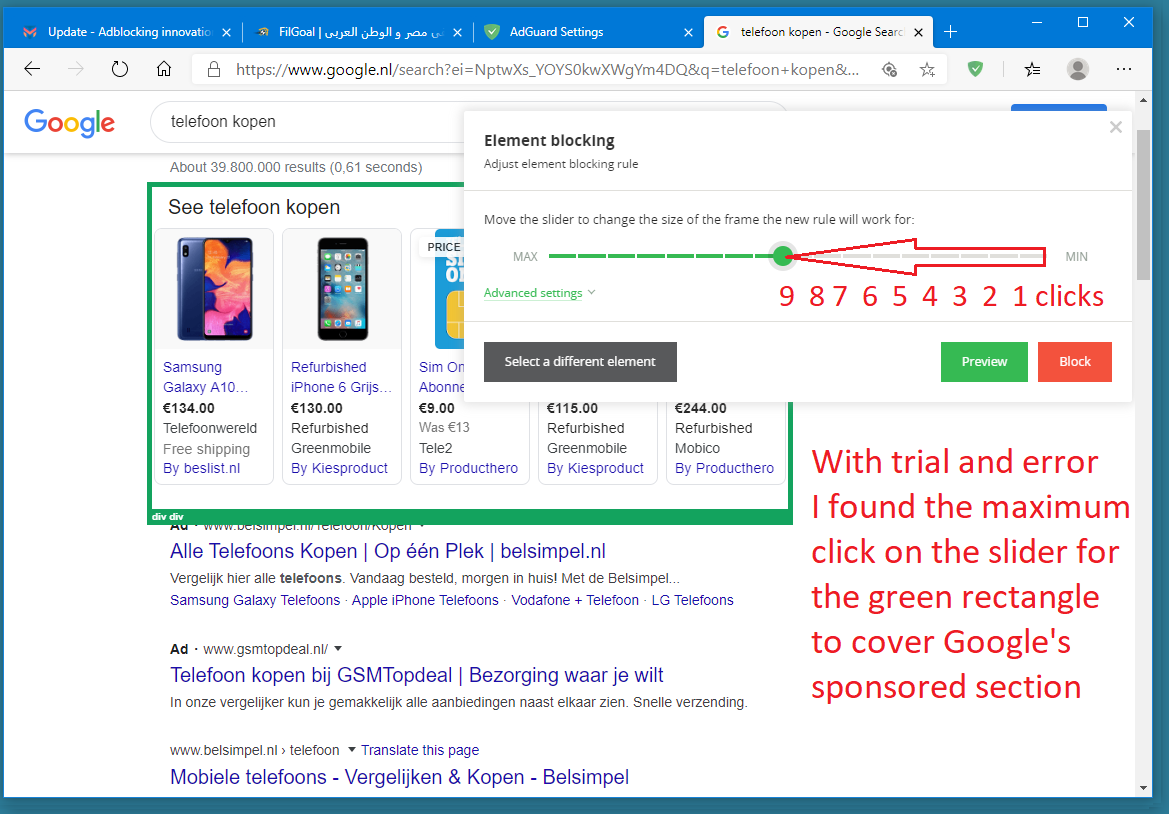Open Refurbished iPhone 6 Grijs link

tap(341, 377)
